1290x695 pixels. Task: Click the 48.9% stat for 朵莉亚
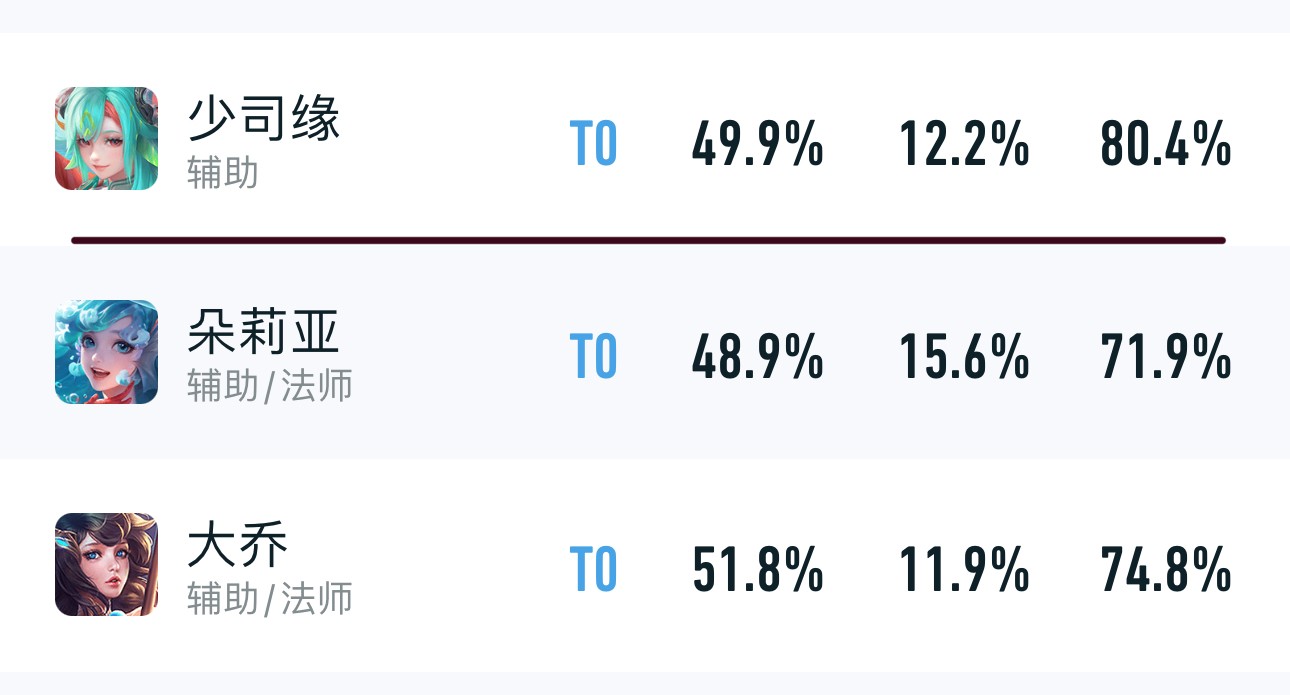pos(757,357)
